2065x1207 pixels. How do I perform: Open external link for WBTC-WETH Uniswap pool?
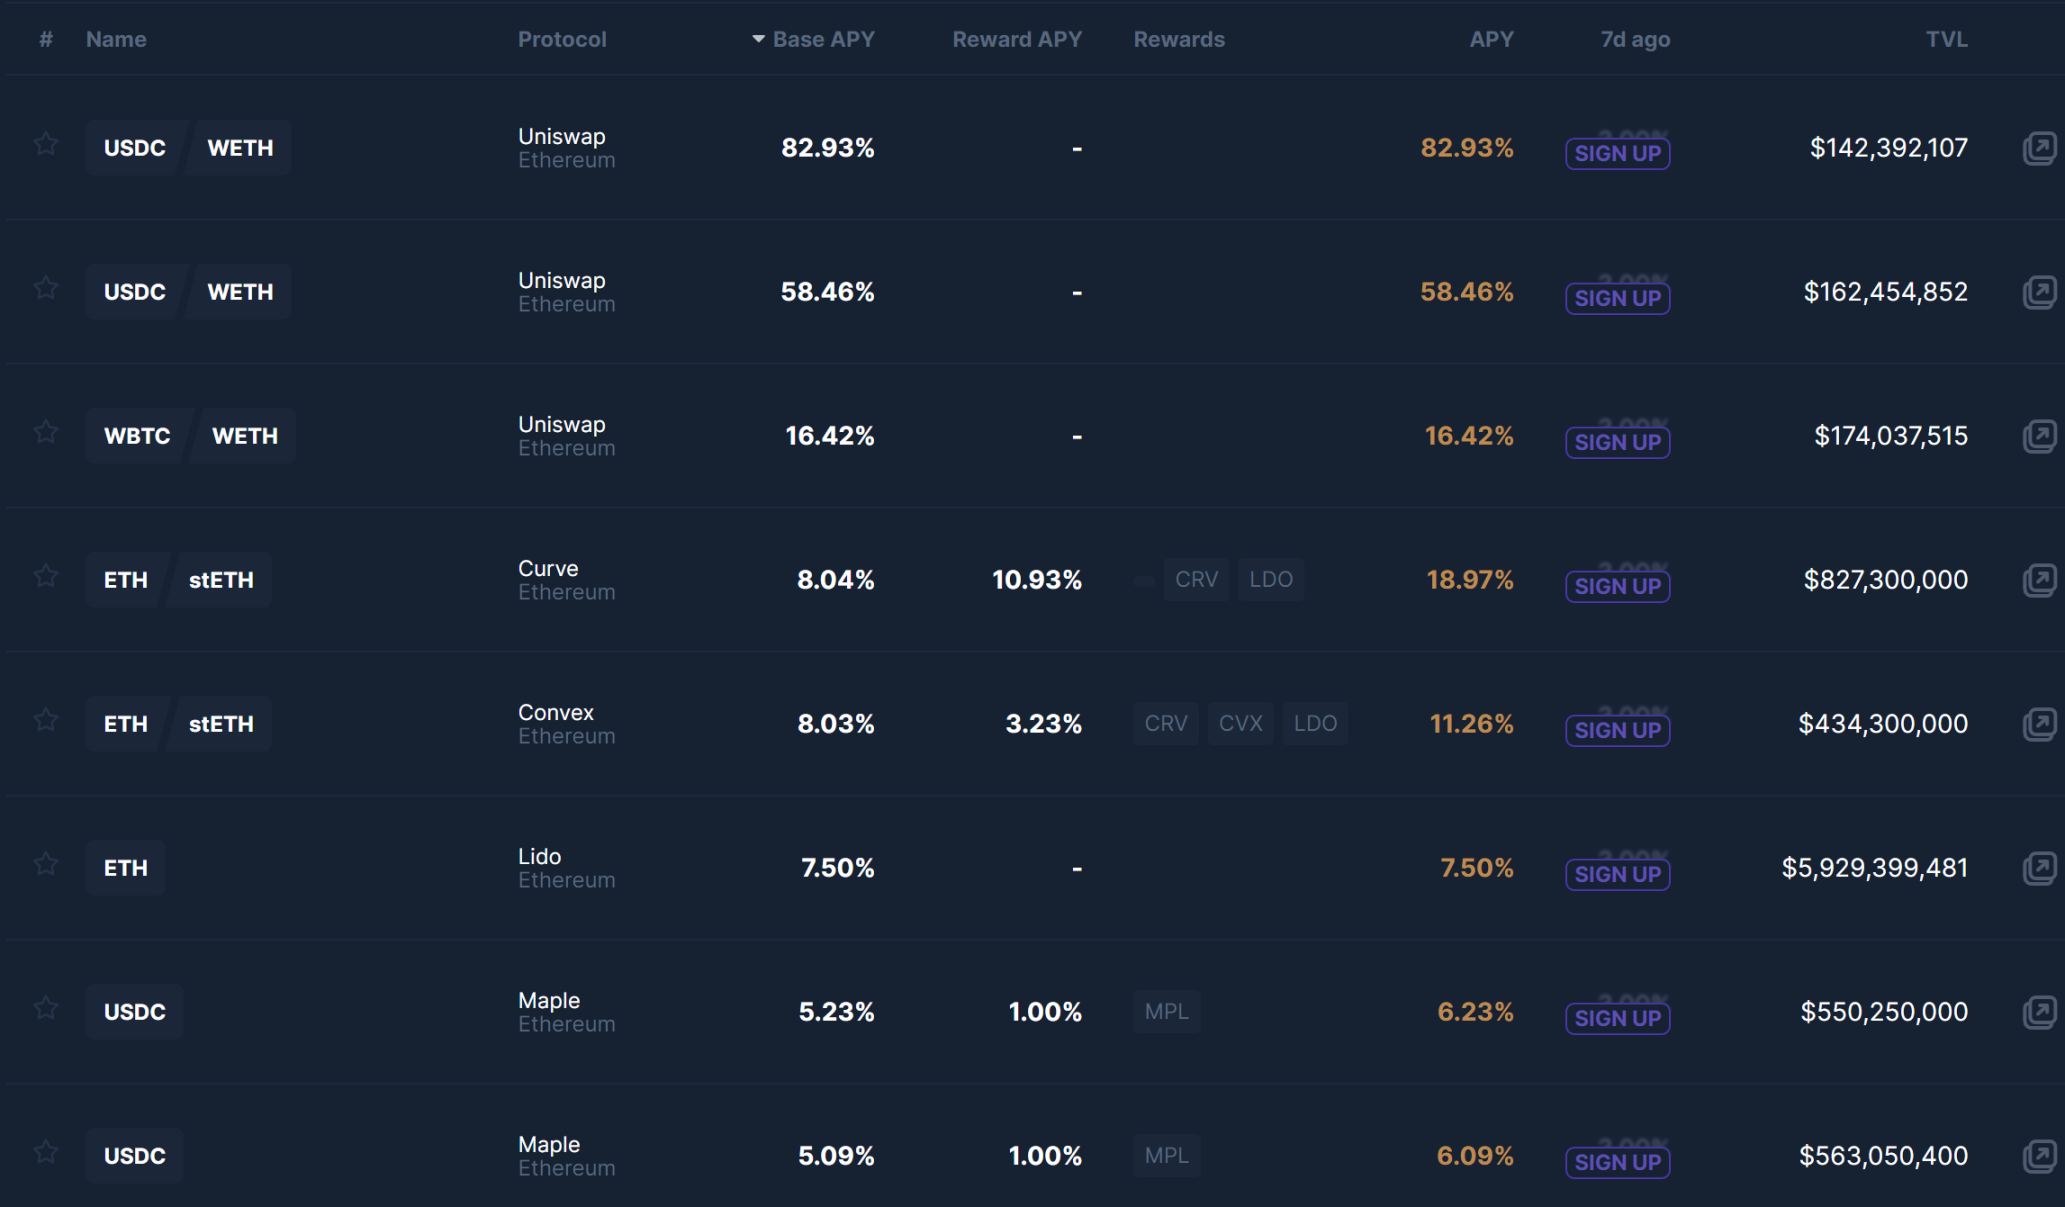tap(2039, 435)
